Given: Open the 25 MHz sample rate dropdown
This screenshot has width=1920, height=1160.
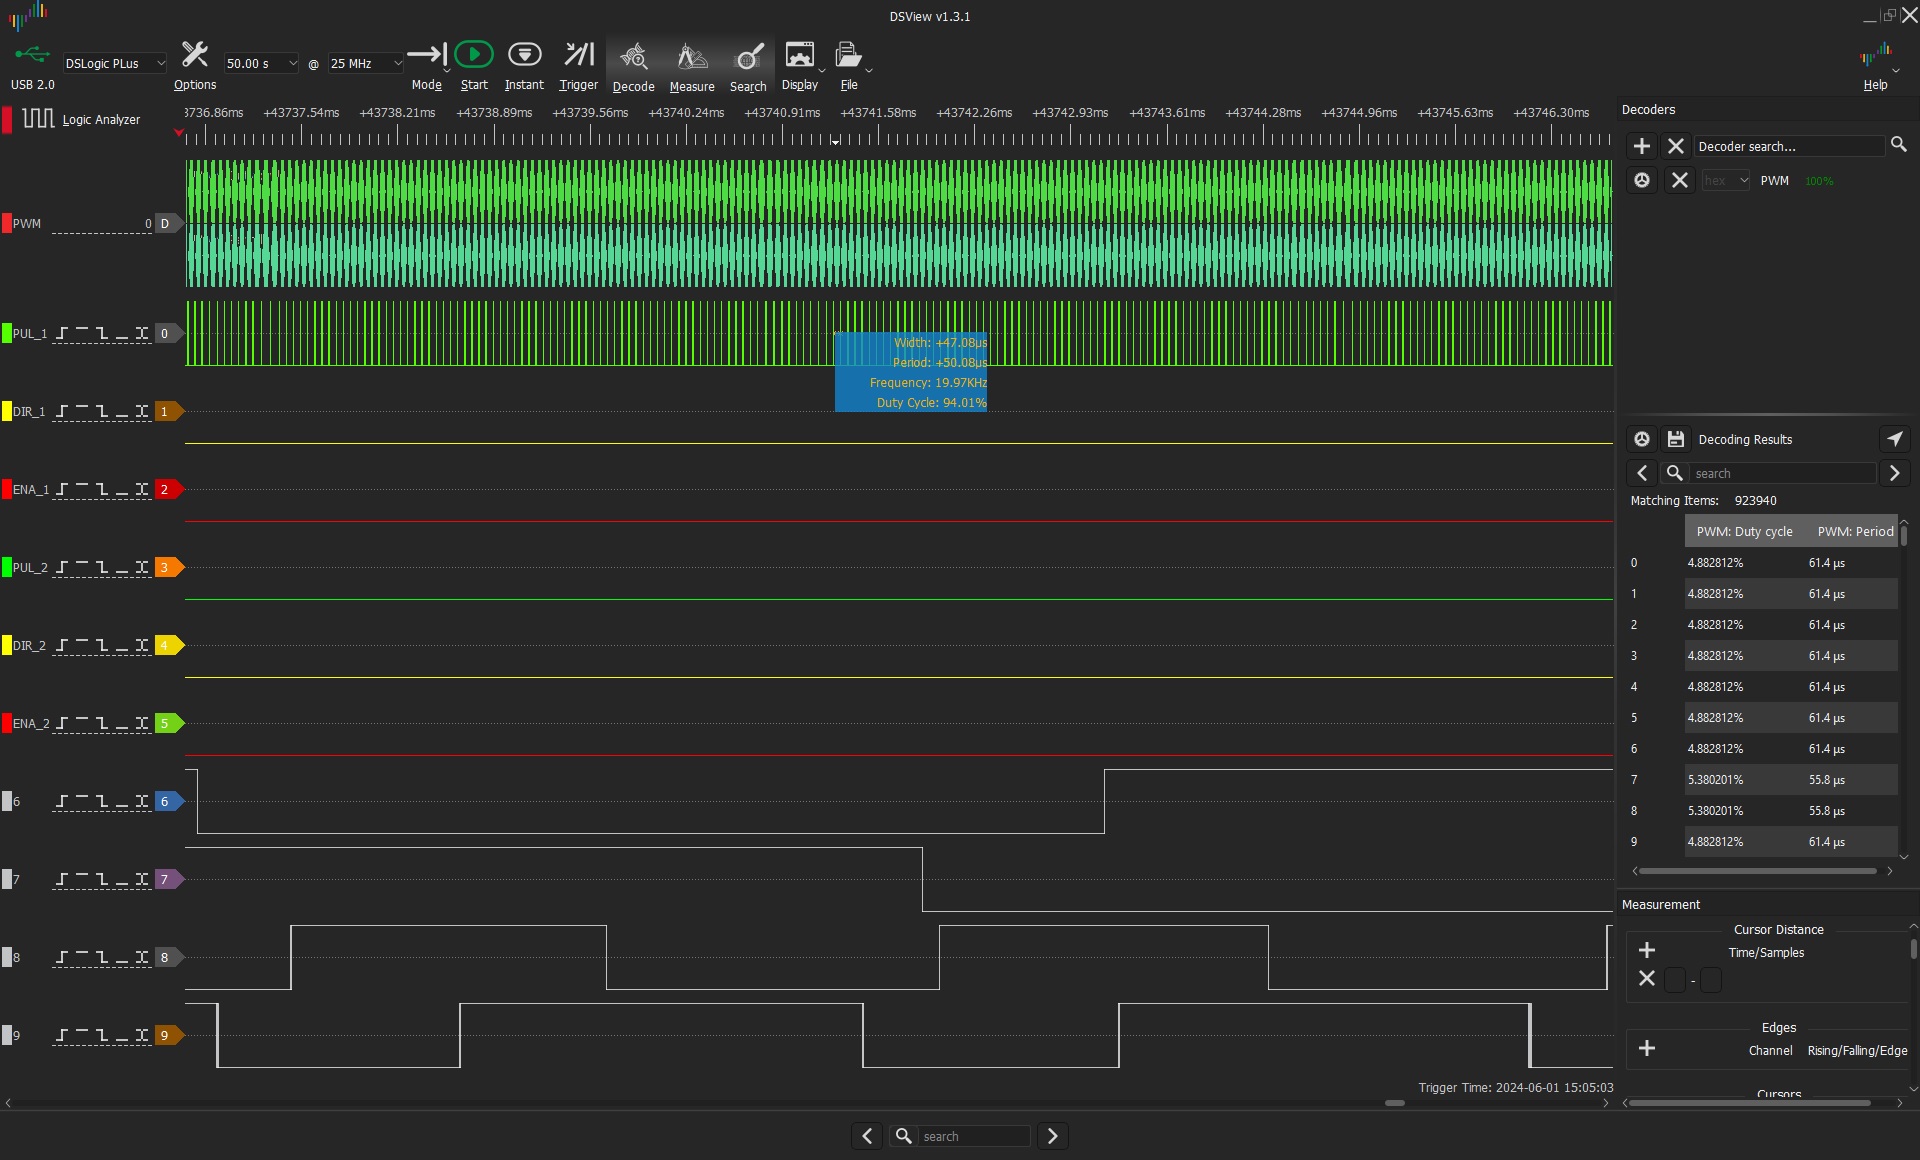Looking at the screenshot, I should 365,64.
